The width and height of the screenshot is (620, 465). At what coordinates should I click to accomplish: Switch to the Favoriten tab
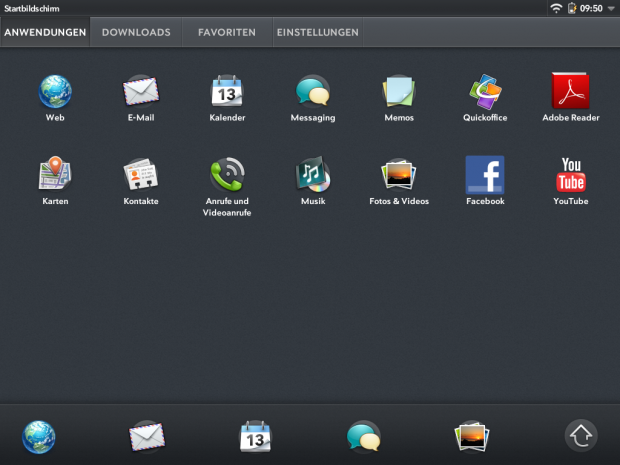coord(227,32)
